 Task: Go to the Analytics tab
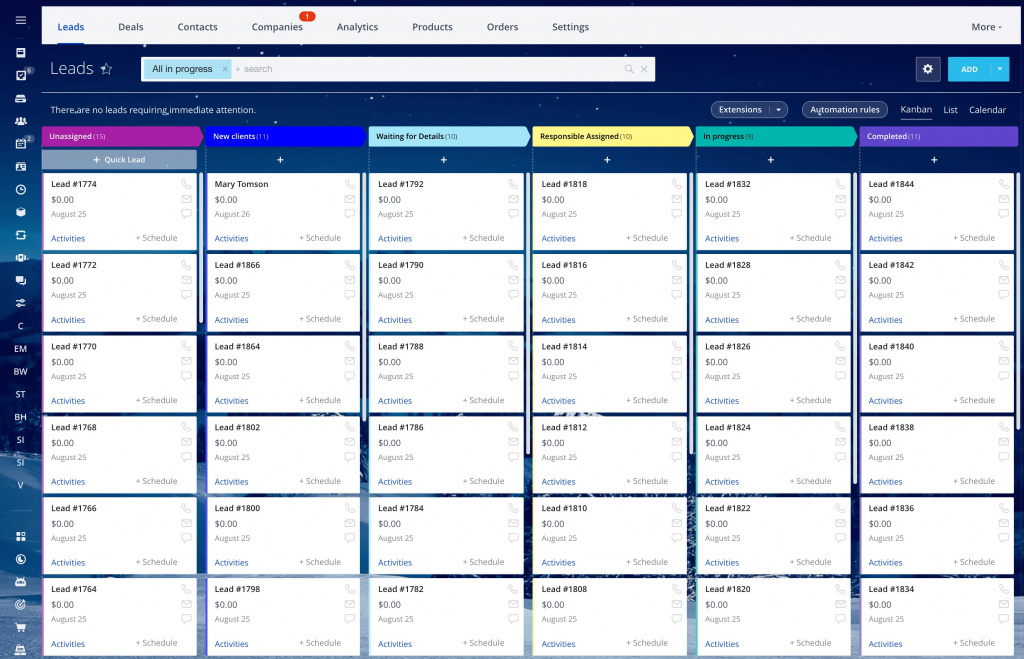tap(357, 27)
